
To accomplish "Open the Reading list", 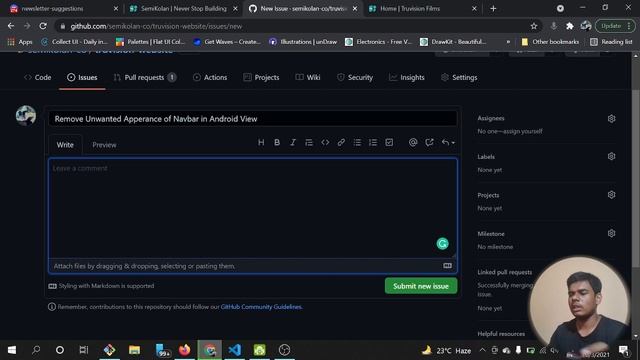I will tap(611, 42).
